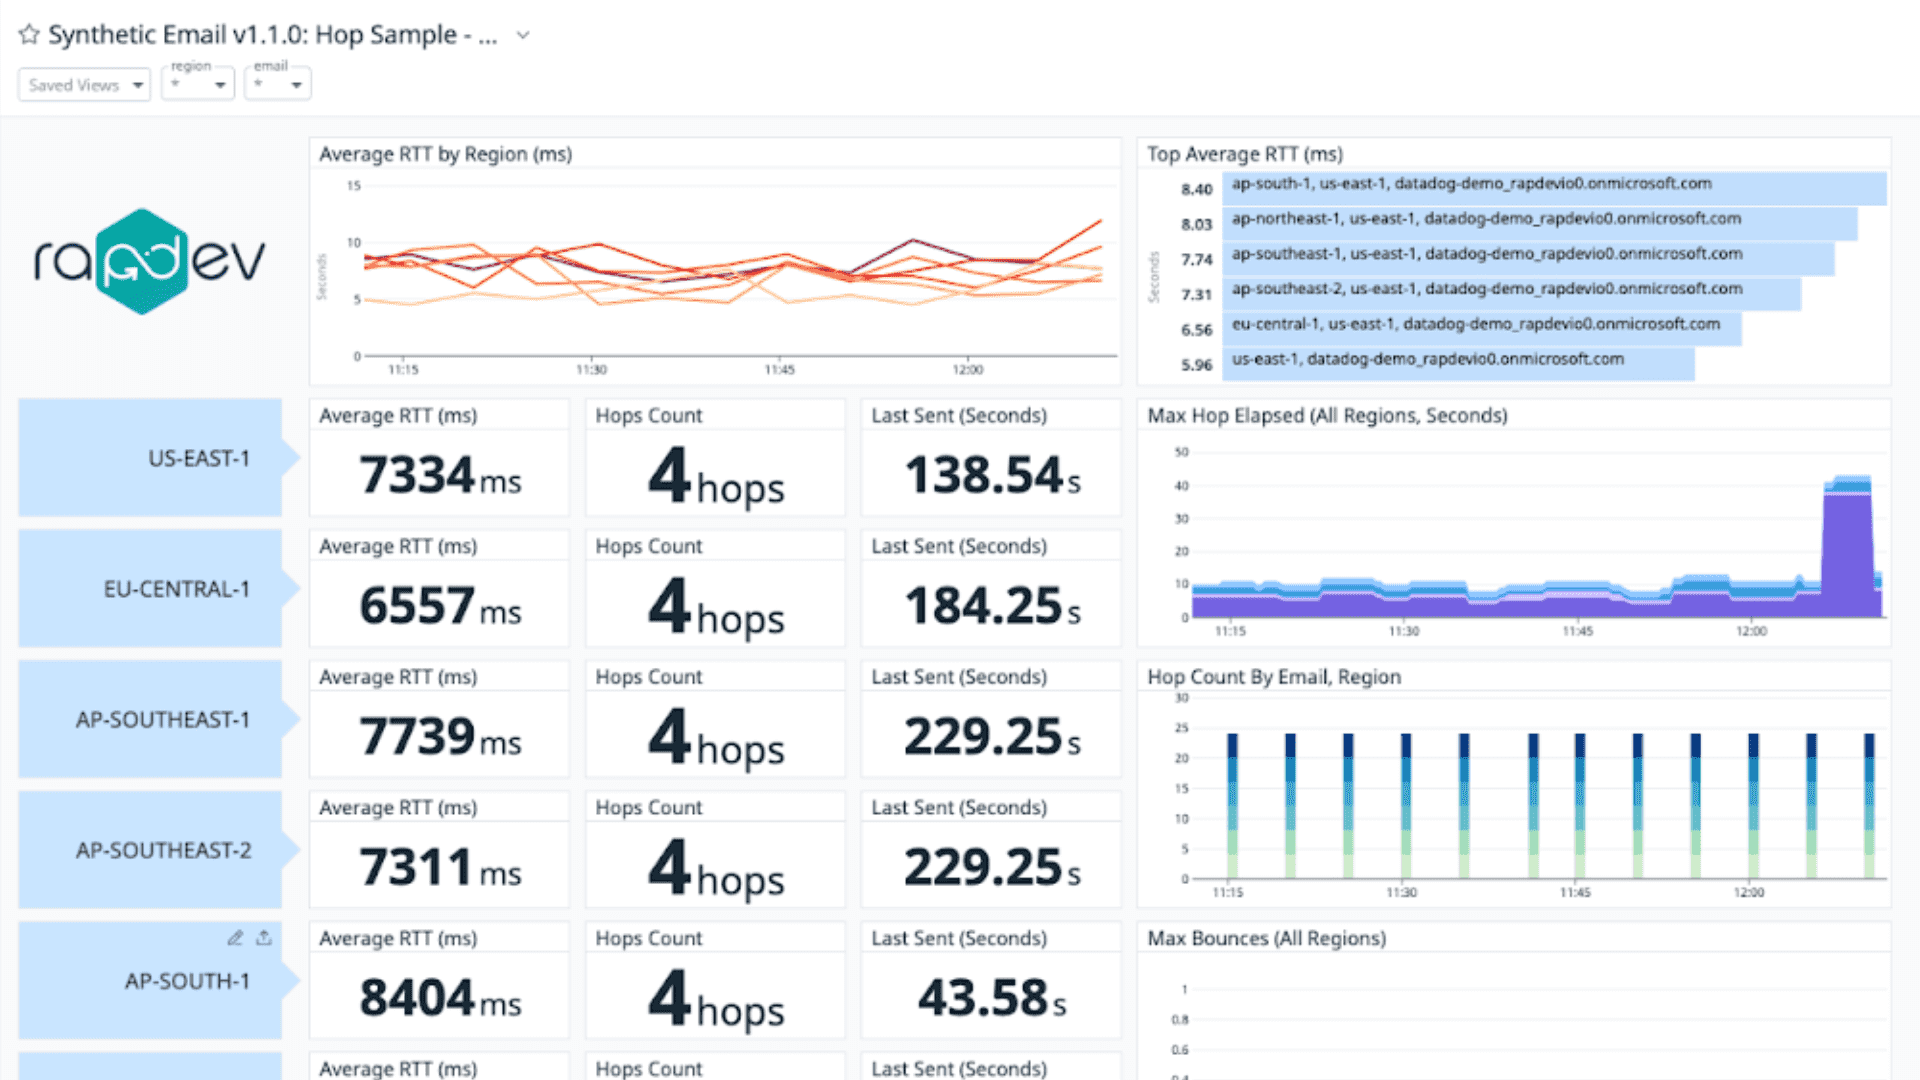Click the US-EAST-1 row 4 hops value
The height and width of the screenshot is (1080, 1920).
(x=716, y=476)
